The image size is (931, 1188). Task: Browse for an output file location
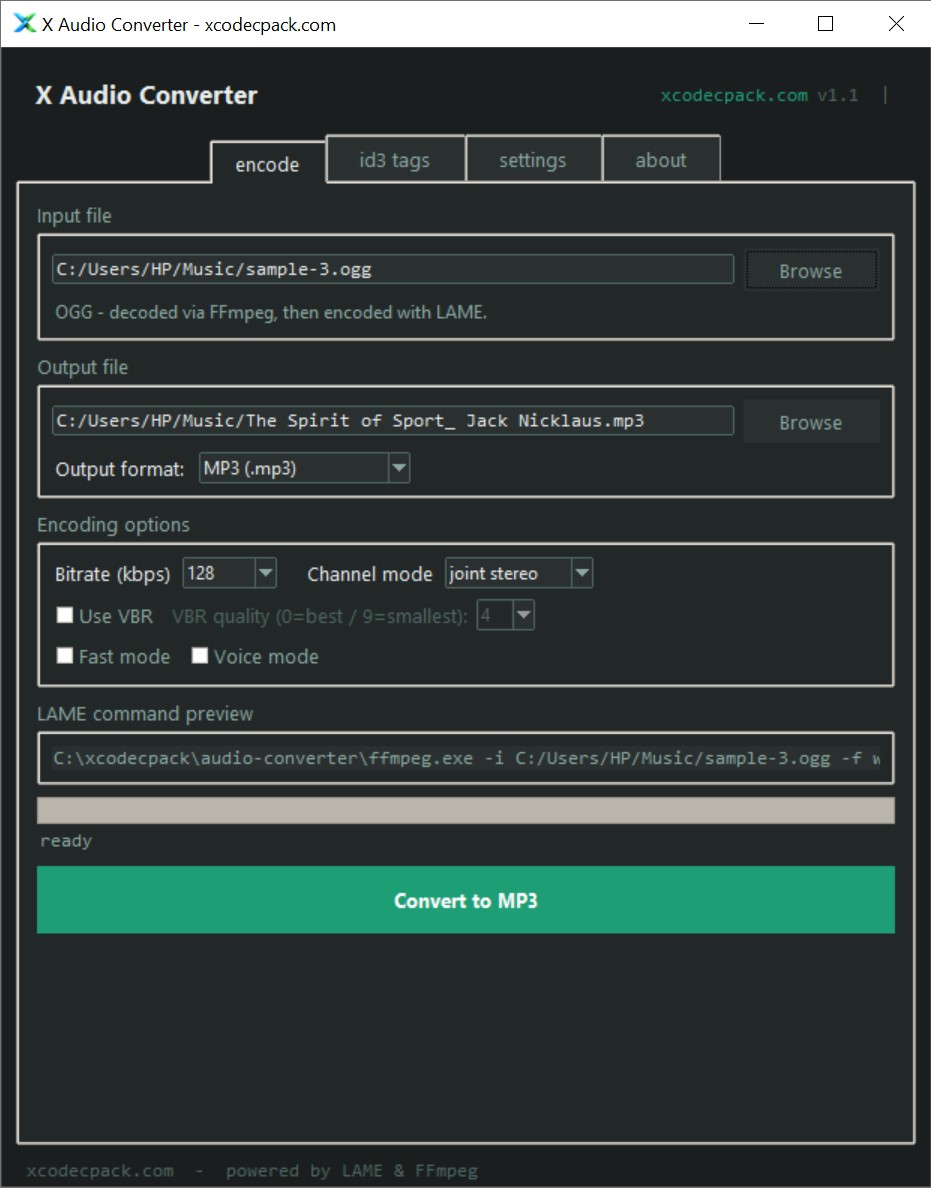pos(811,421)
